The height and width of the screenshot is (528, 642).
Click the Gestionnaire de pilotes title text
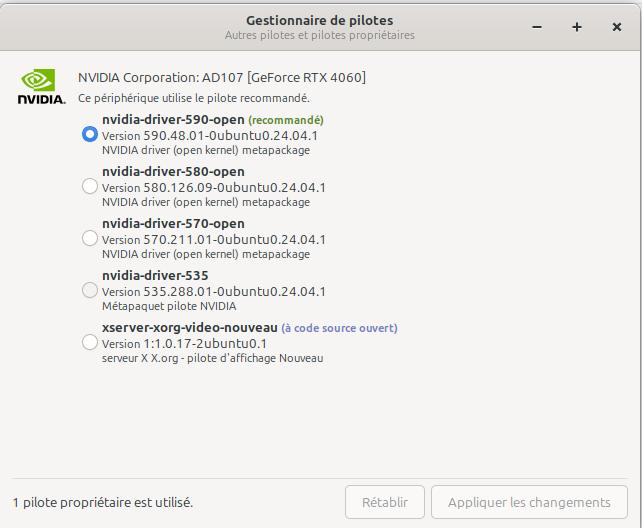point(319,20)
